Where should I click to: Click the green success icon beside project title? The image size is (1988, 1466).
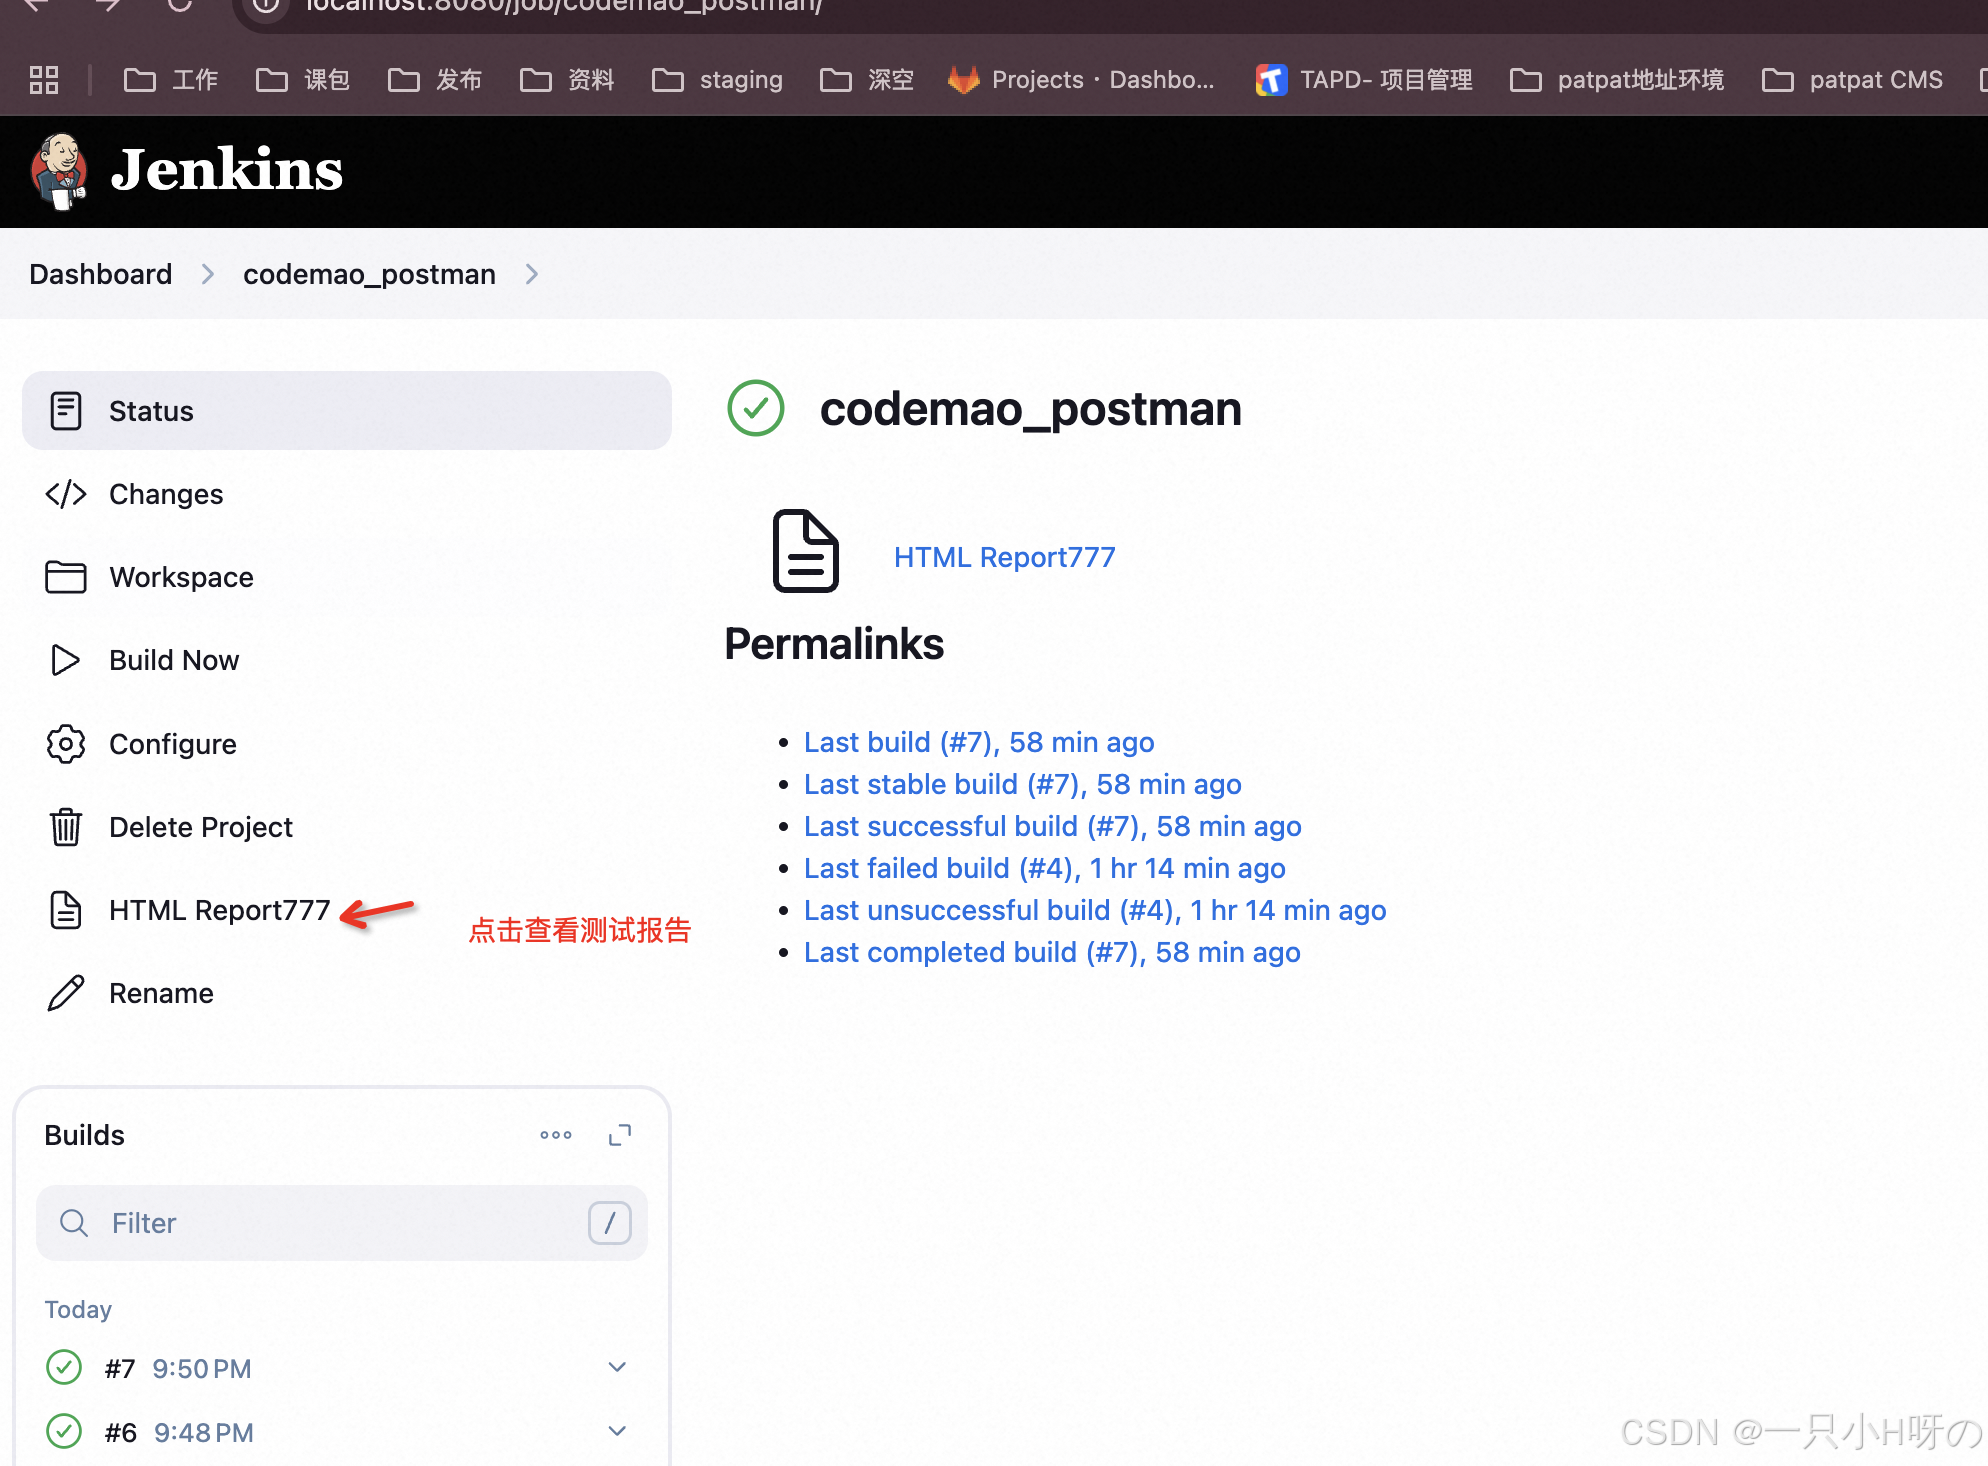(756, 409)
